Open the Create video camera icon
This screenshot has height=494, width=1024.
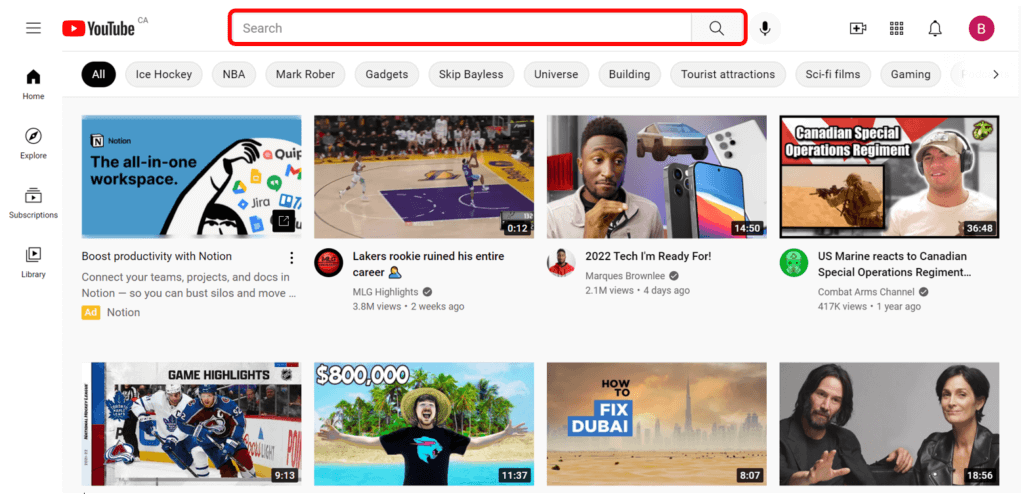click(857, 28)
